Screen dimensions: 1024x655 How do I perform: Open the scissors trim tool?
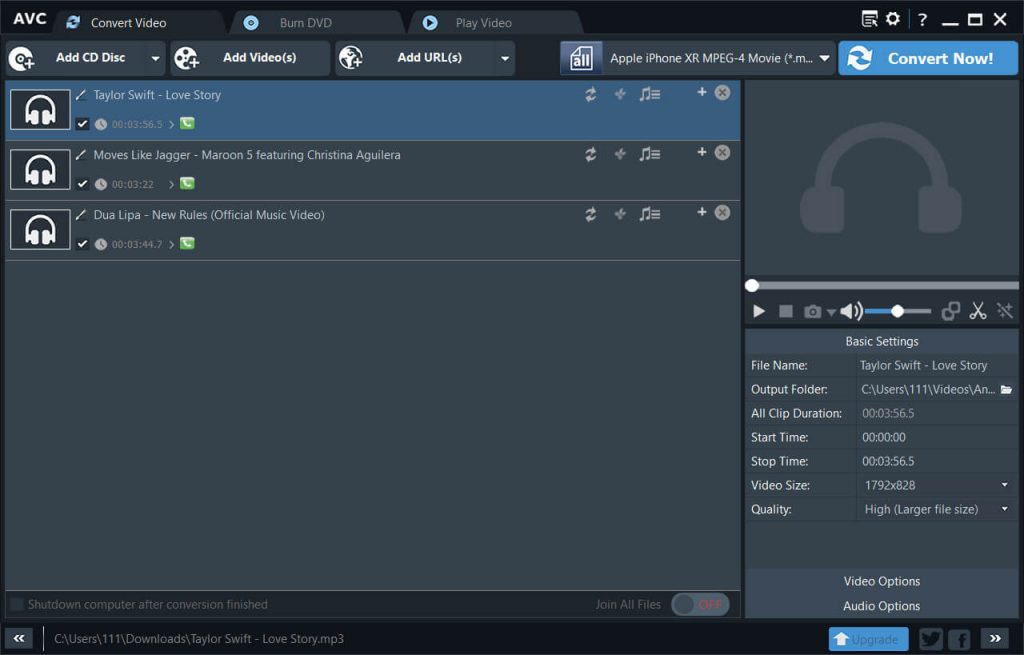(978, 311)
